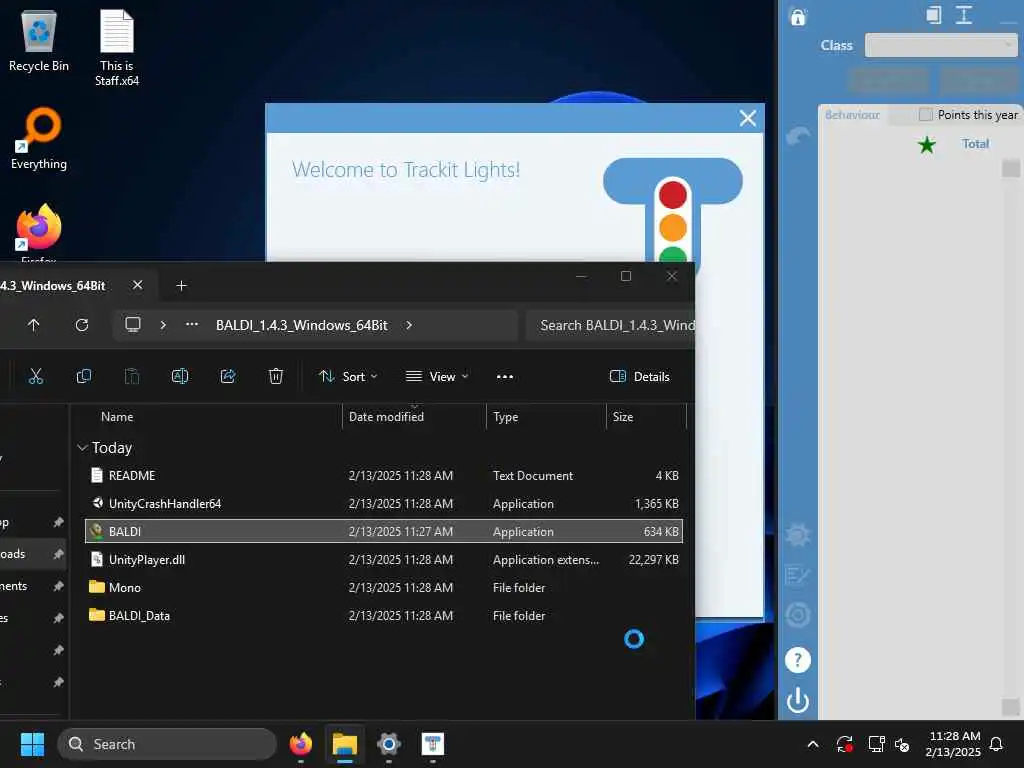The width and height of the screenshot is (1024, 768).
Task: Open the Settings gear app on the taskbar
Action: coord(389,744)
